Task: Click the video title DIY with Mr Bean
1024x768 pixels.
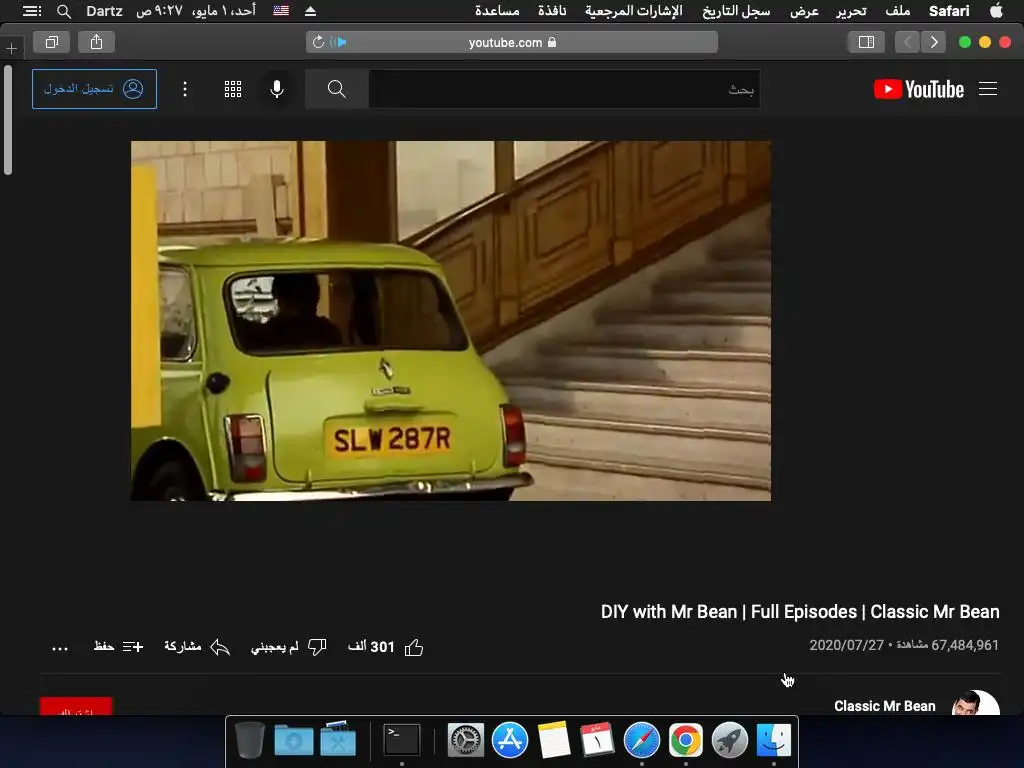Action: 800,612
